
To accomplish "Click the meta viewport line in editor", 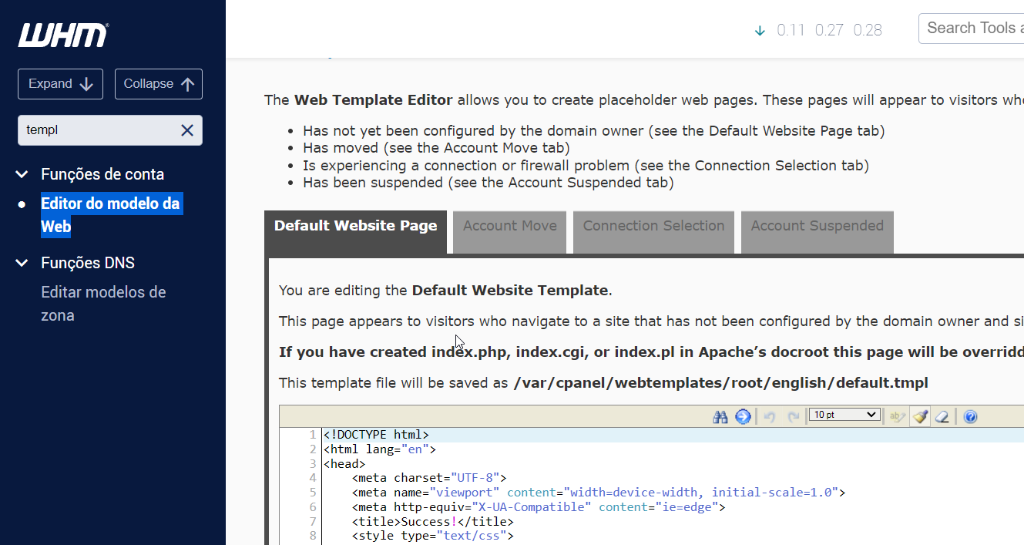I will click(598, 492).
